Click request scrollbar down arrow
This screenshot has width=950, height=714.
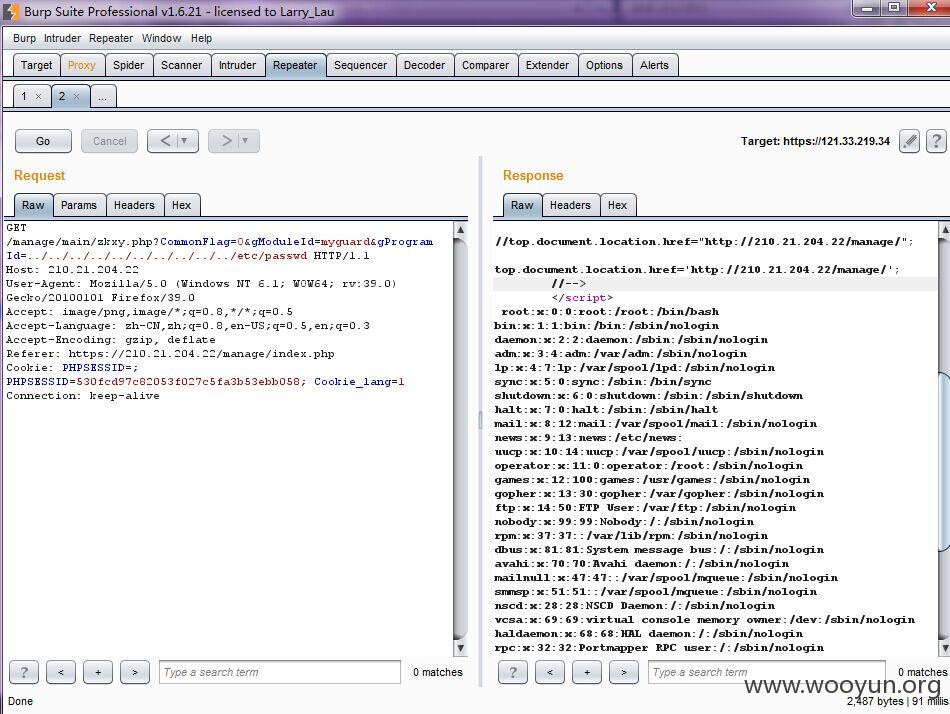[x=460, y=648]
